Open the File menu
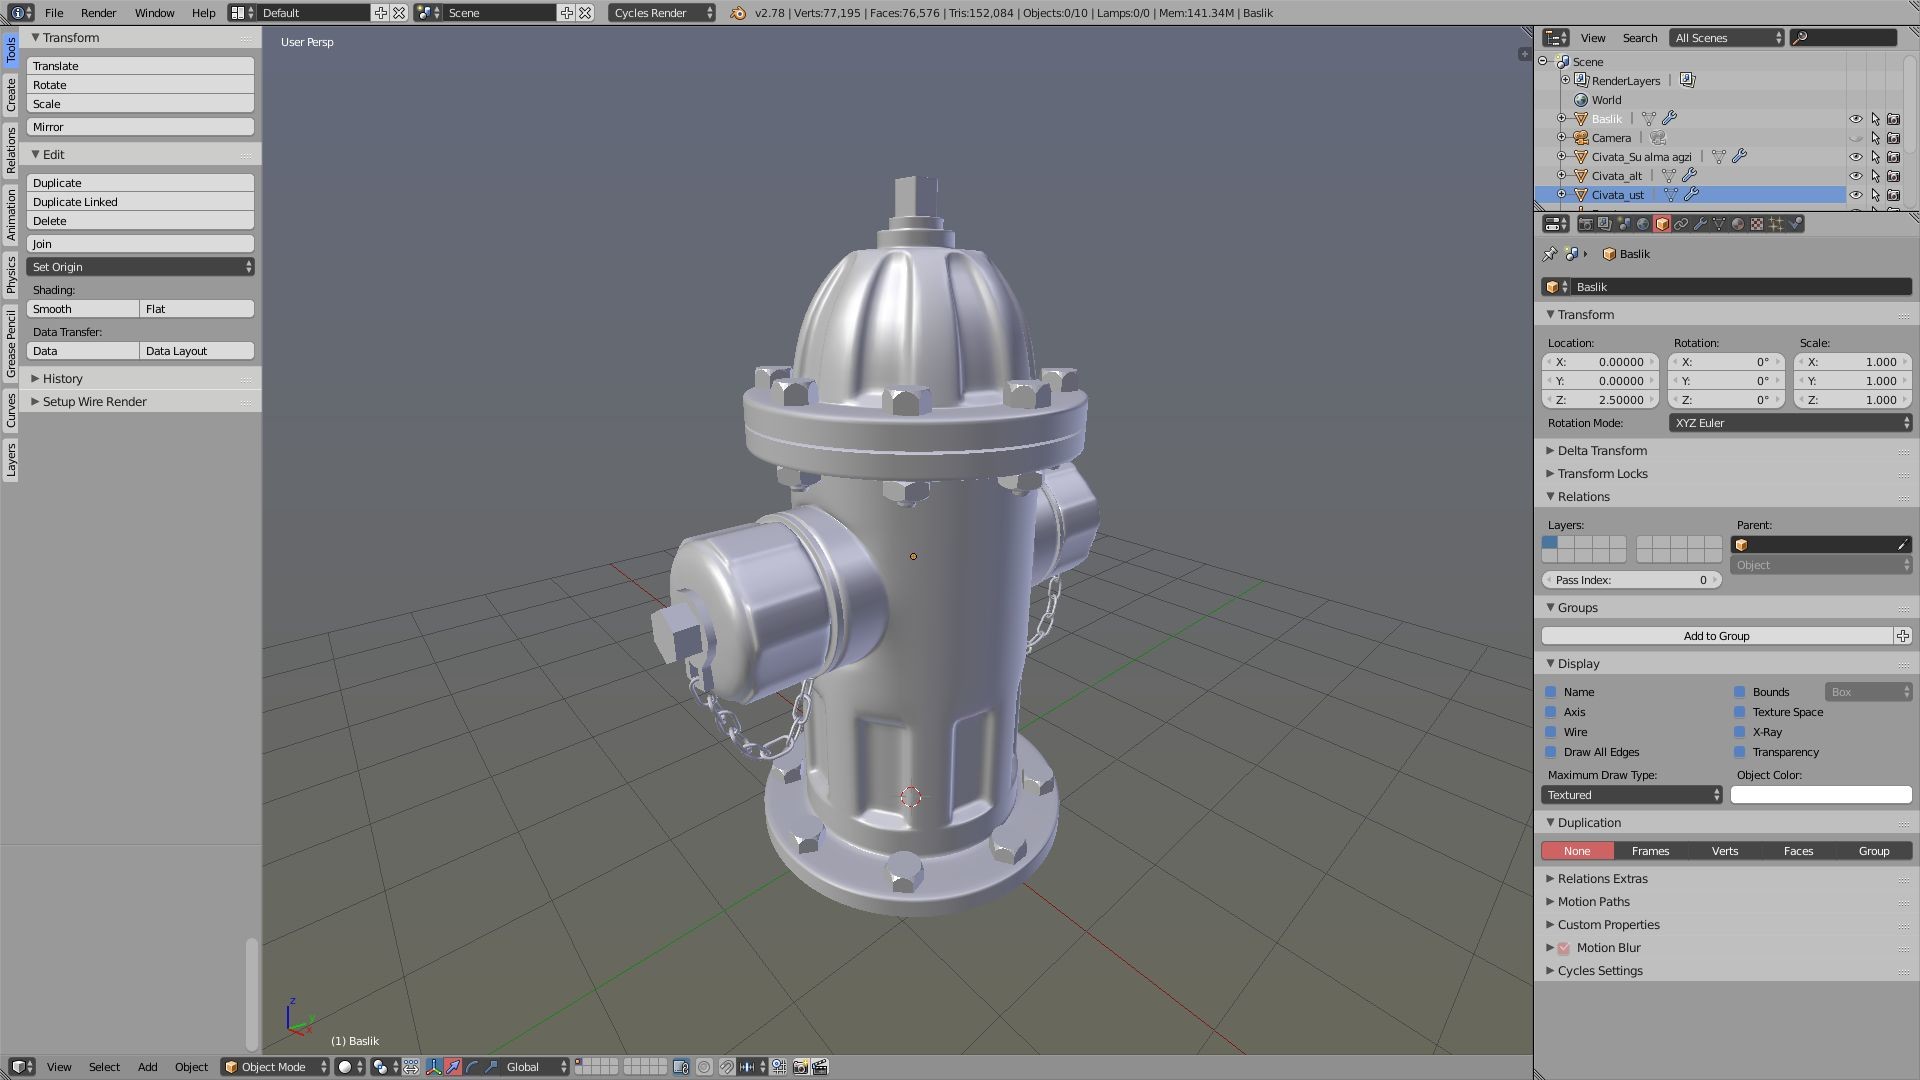The image size is (1920, 1080). 54,13
